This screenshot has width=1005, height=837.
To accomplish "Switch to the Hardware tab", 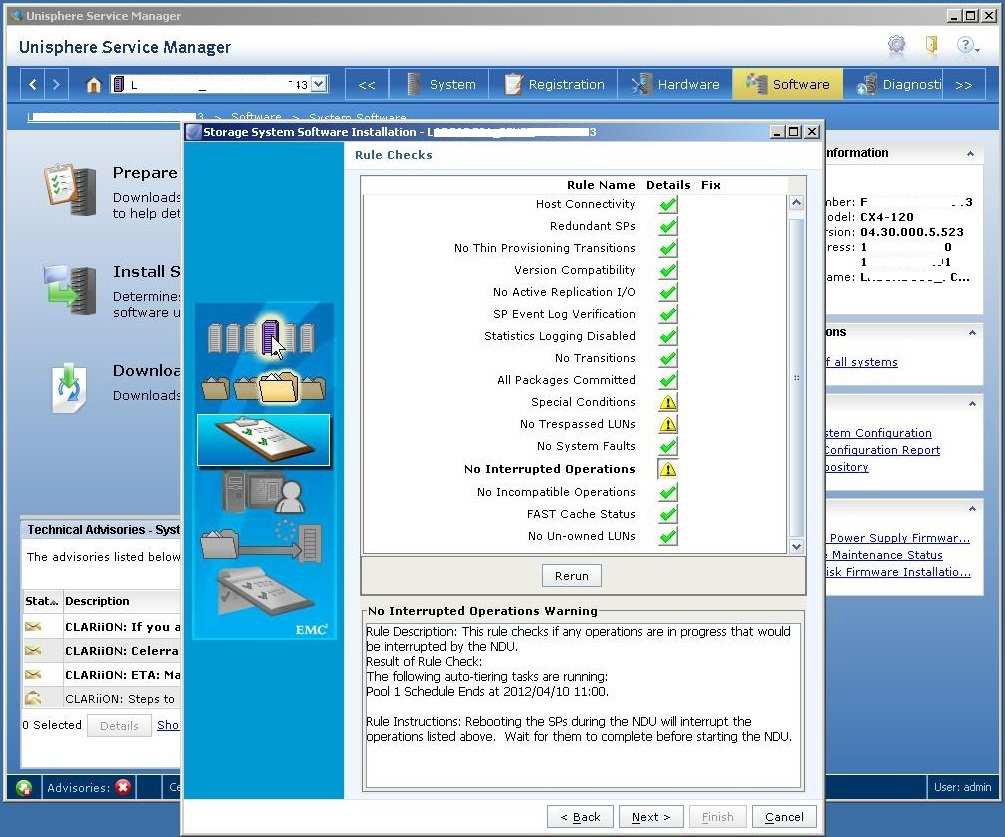I will tap(676, 85).
